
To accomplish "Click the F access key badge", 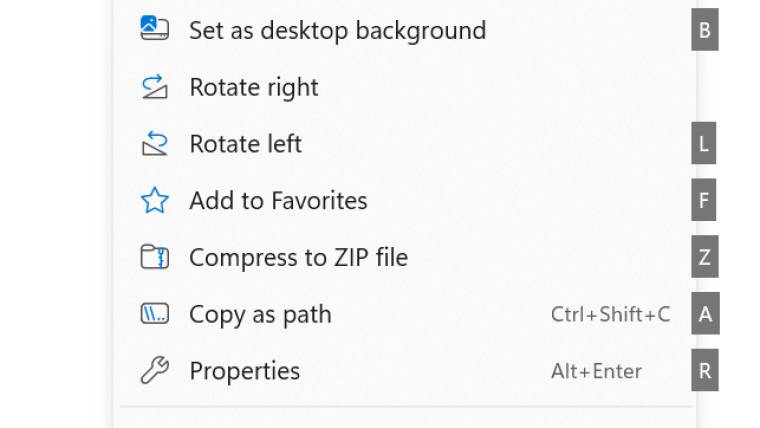I will pos(704,200).
